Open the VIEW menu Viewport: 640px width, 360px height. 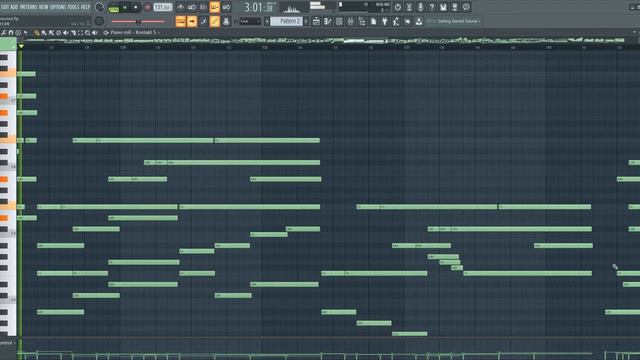[x=43, y=7]
